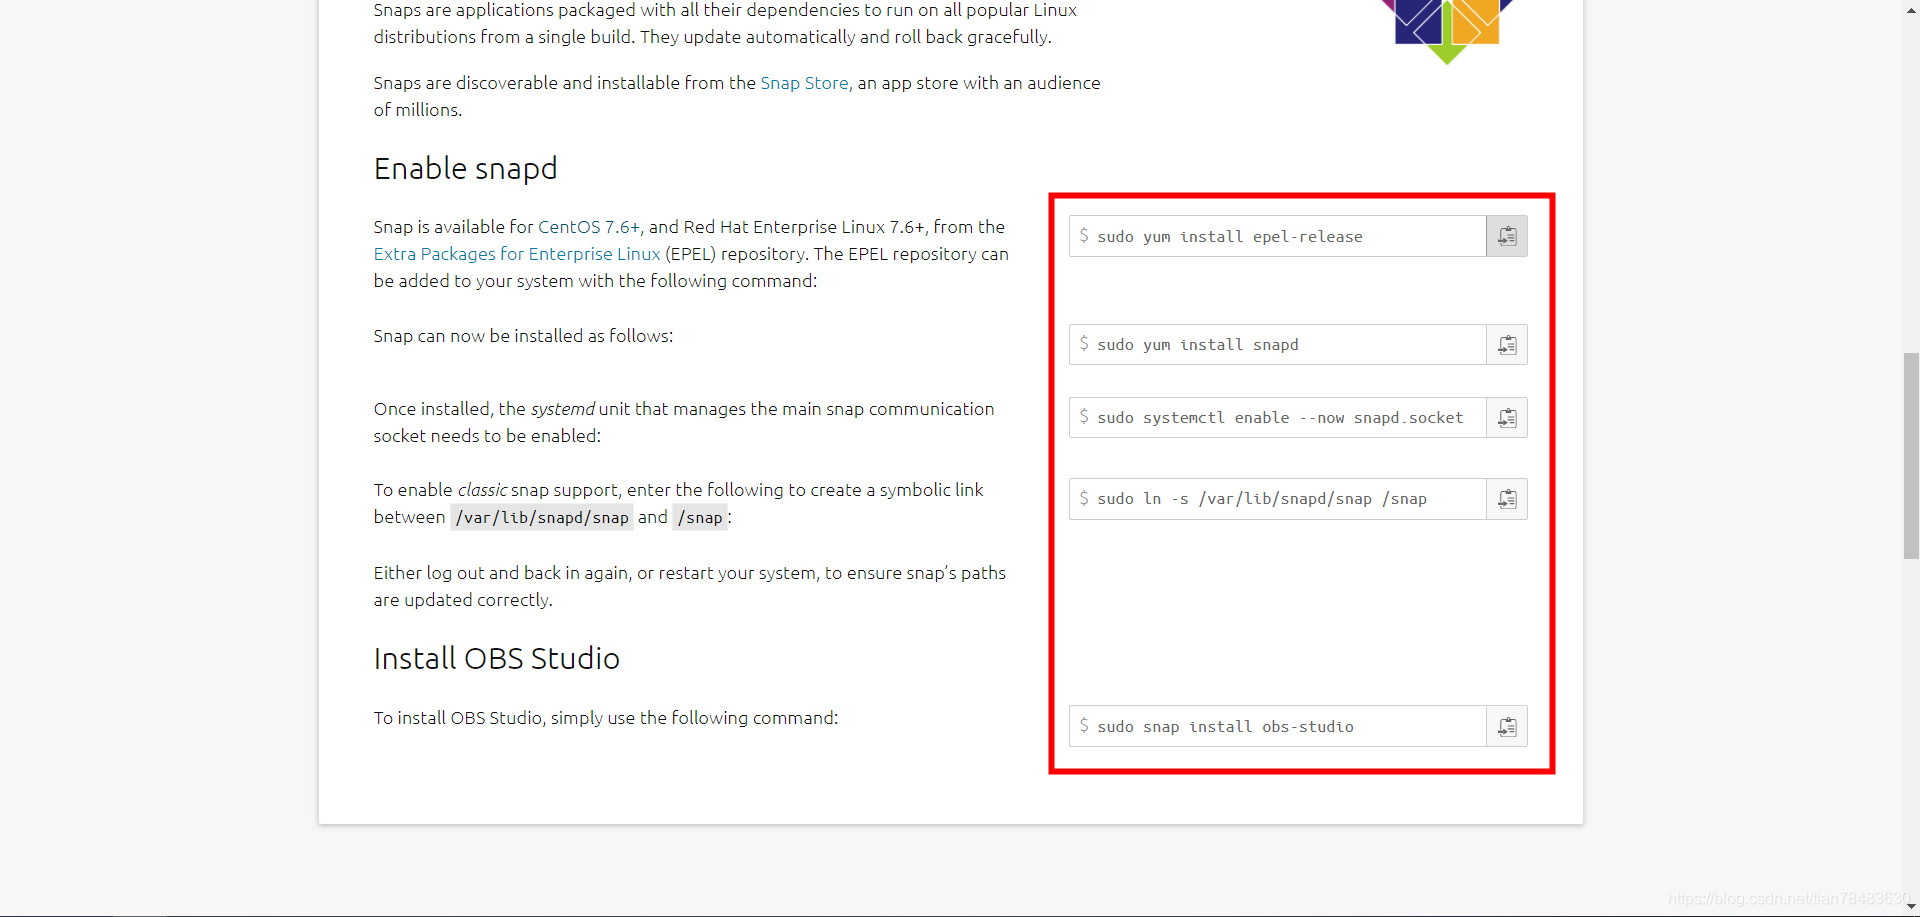Image resolution: width=1920 pixels, height=917 pixels.
Task: Click the scrollbar down arrow
Action: point(1911,907)
